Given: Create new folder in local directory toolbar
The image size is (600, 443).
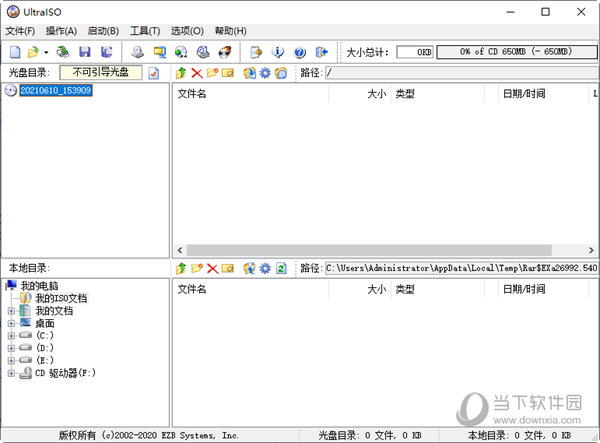Looking at the screenshot, I should [197, 268].
